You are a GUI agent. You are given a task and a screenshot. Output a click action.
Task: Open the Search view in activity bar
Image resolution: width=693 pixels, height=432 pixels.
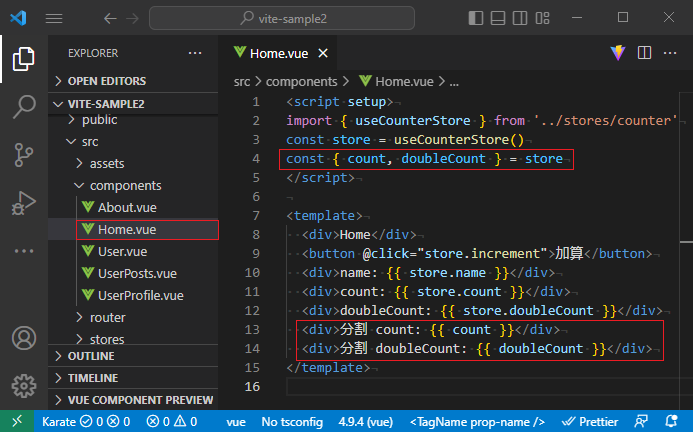pos(23,107)
